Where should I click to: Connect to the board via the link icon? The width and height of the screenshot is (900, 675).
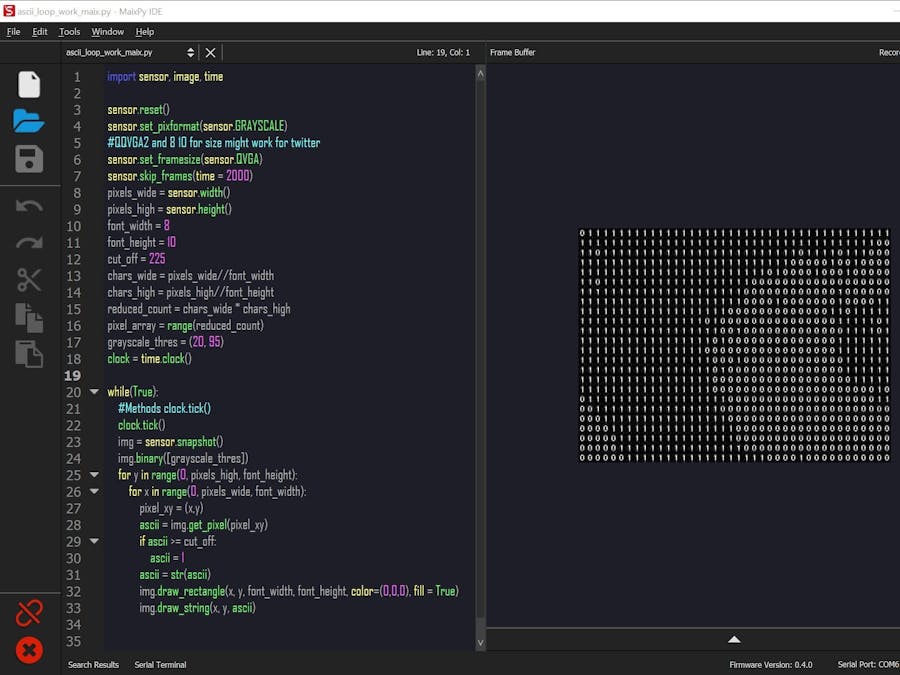(29, 610)
